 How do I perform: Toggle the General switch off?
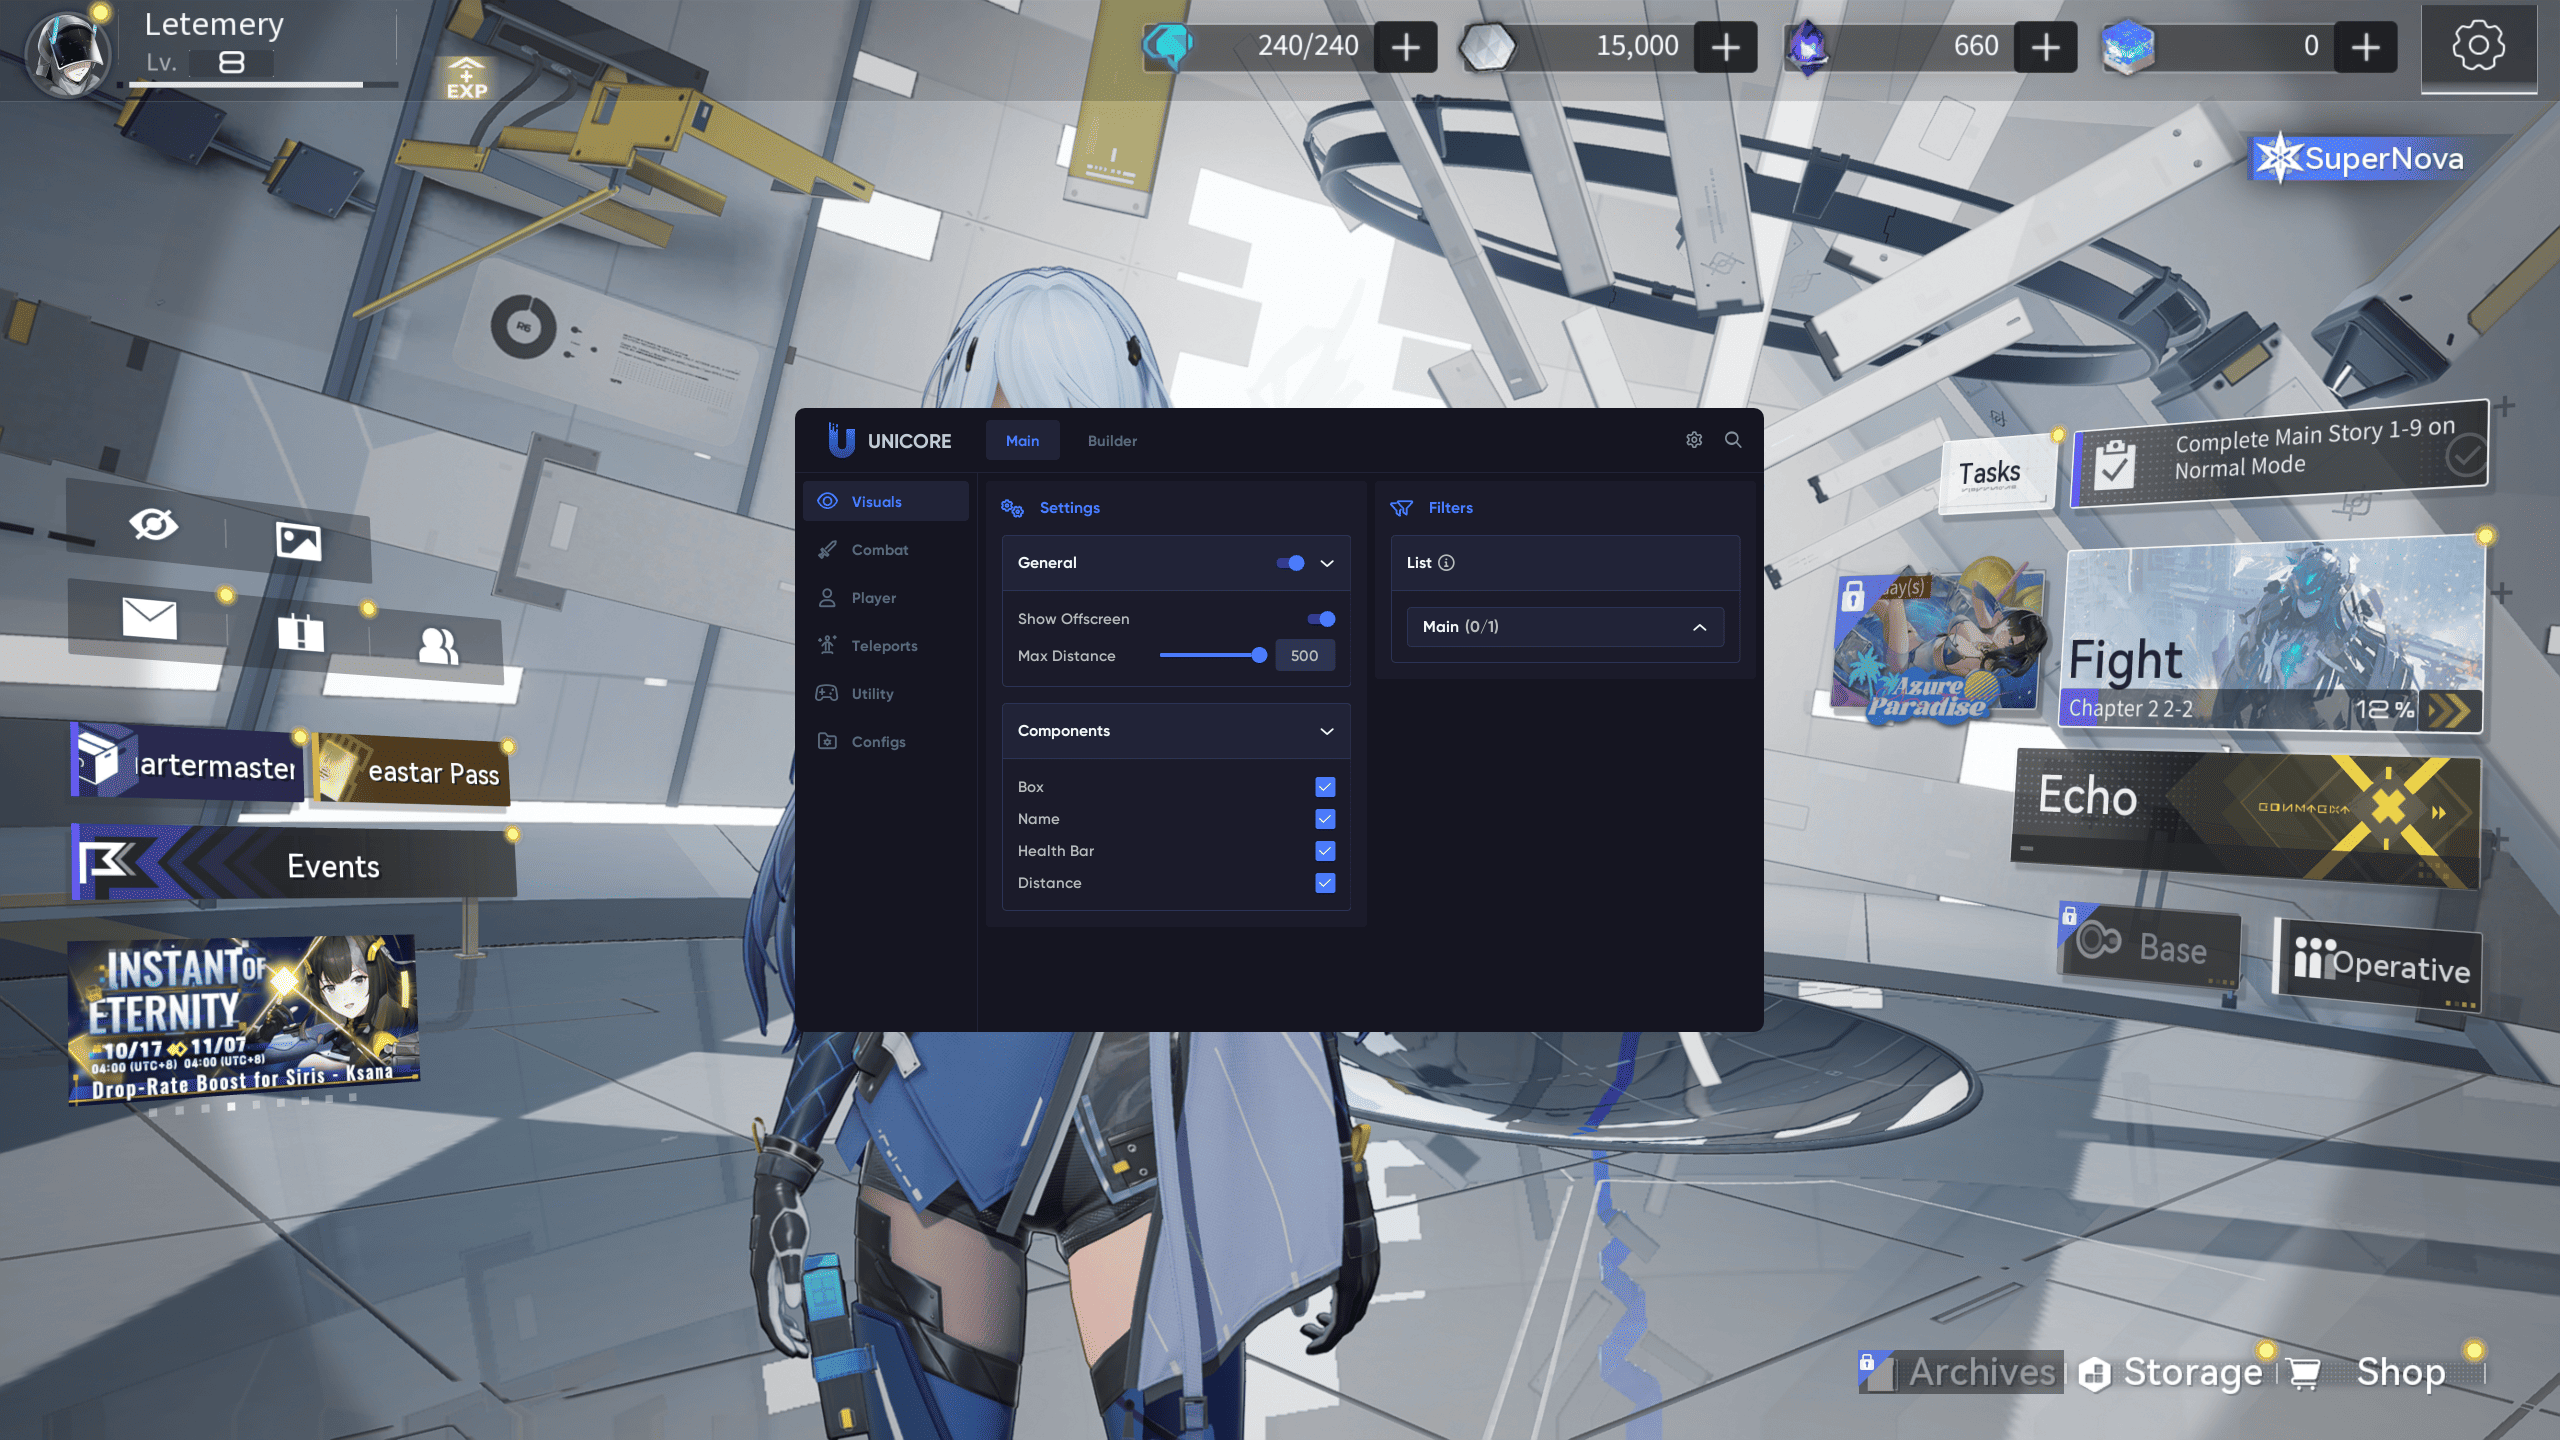tap(1290, 563)
